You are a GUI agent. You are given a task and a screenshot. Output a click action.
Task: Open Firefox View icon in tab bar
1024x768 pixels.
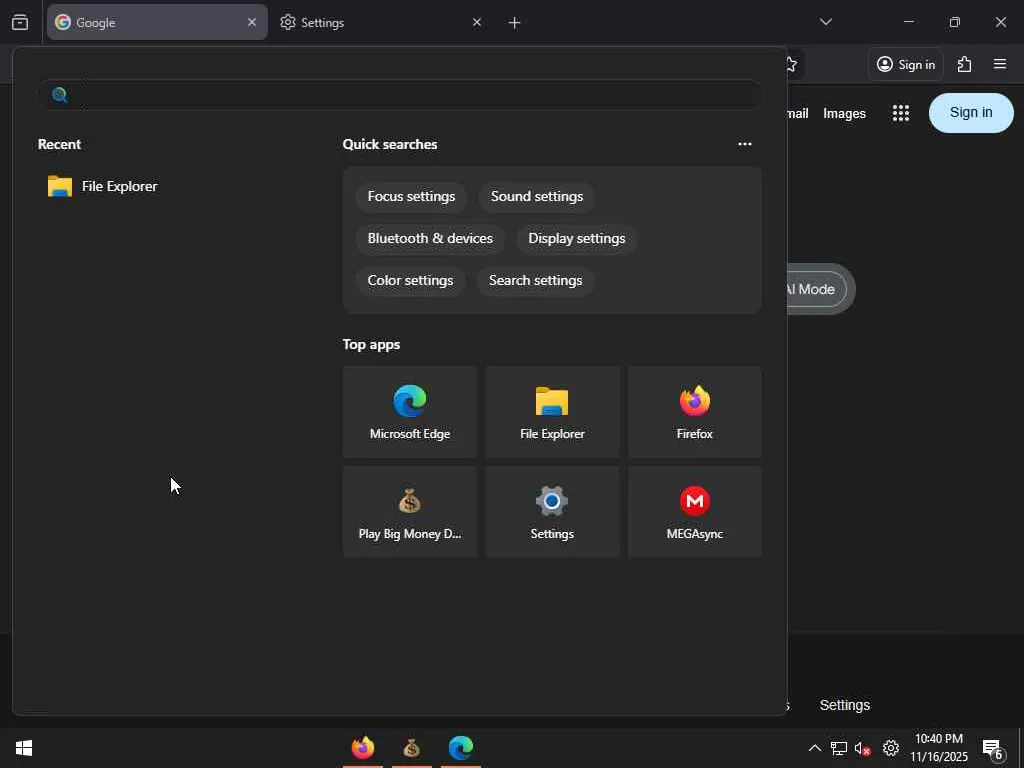(20, 22)
